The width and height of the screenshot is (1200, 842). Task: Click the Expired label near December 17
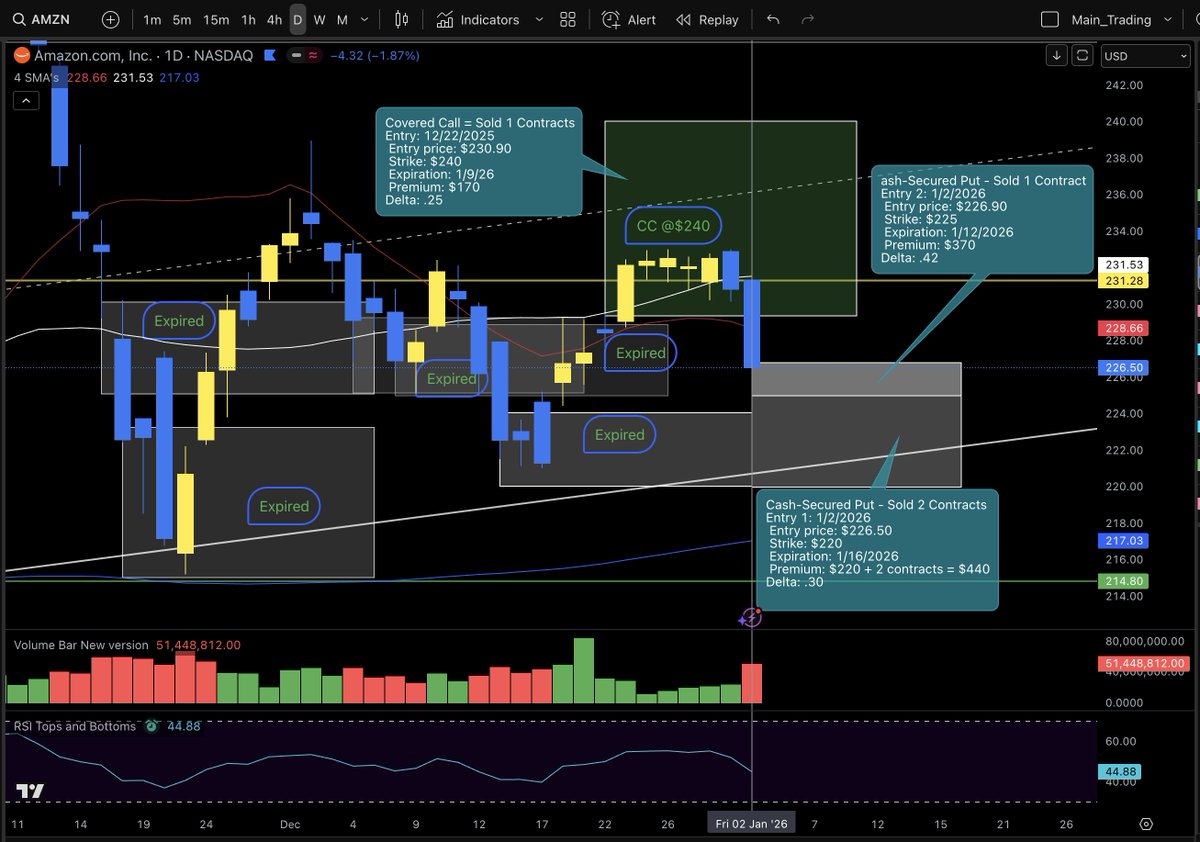click(619, 434)
